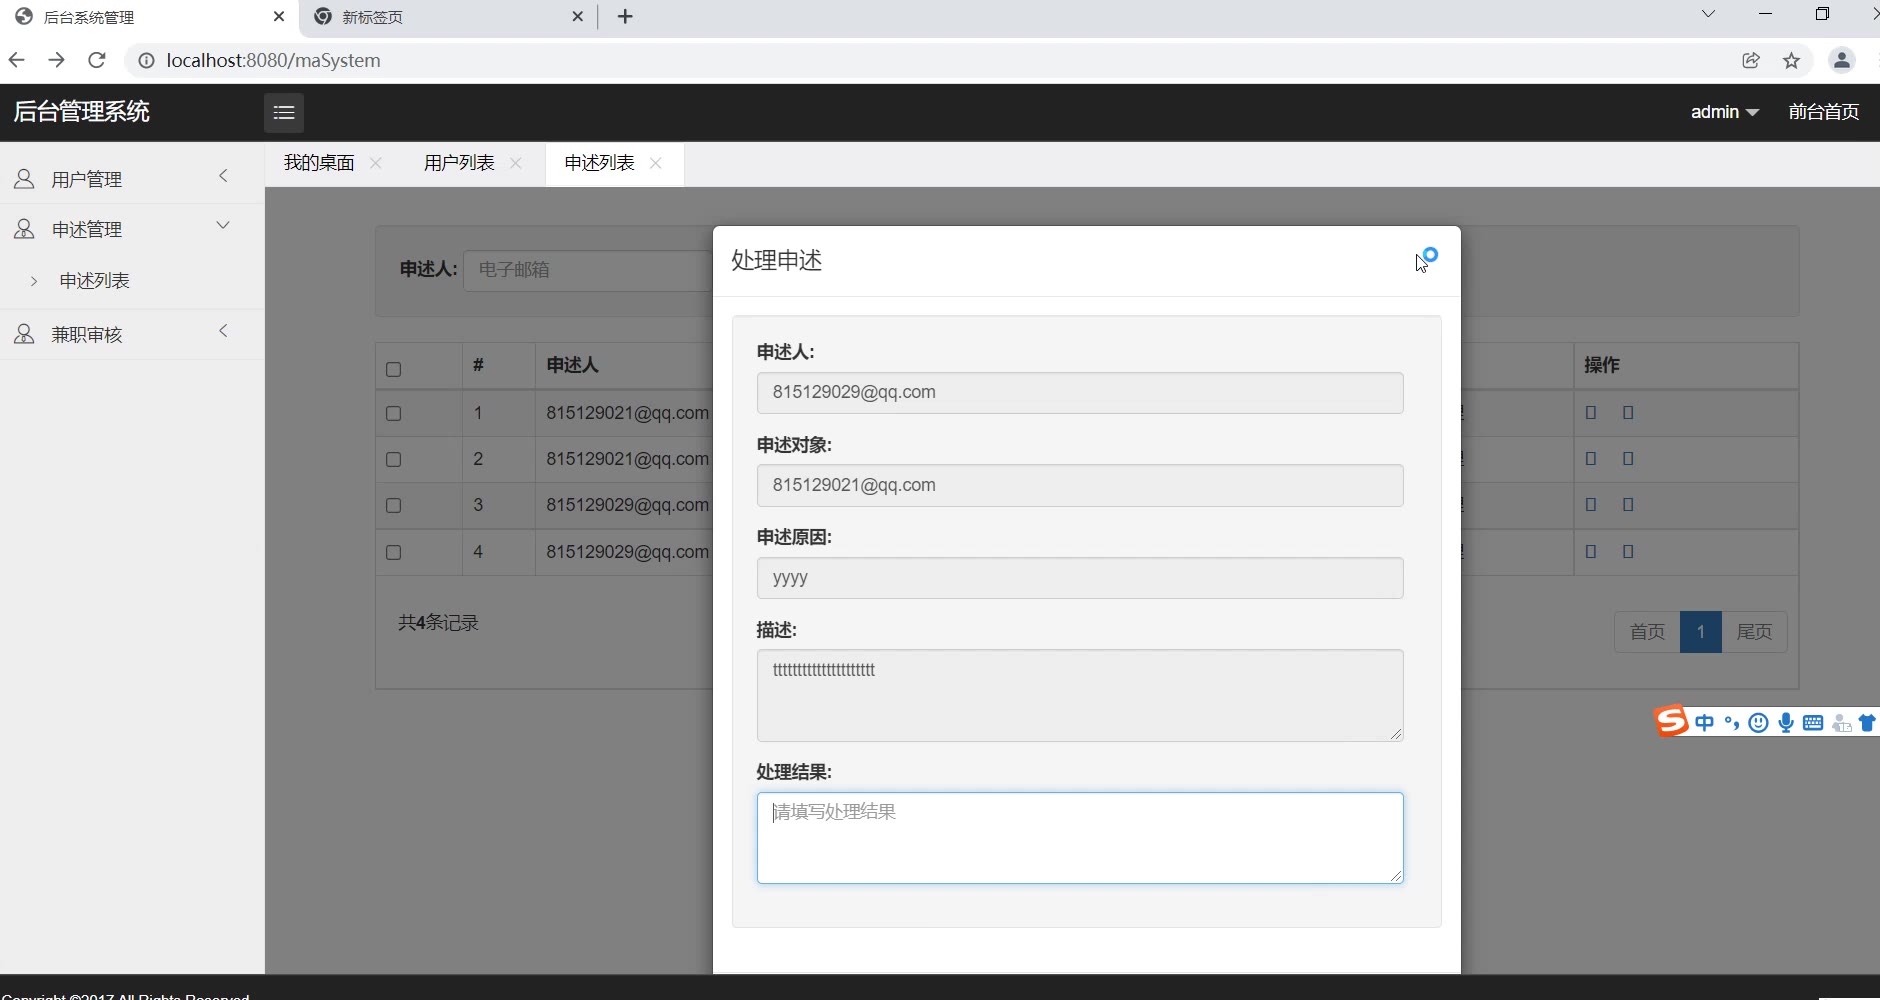Check the checkbox for row 4

[393, 552]
